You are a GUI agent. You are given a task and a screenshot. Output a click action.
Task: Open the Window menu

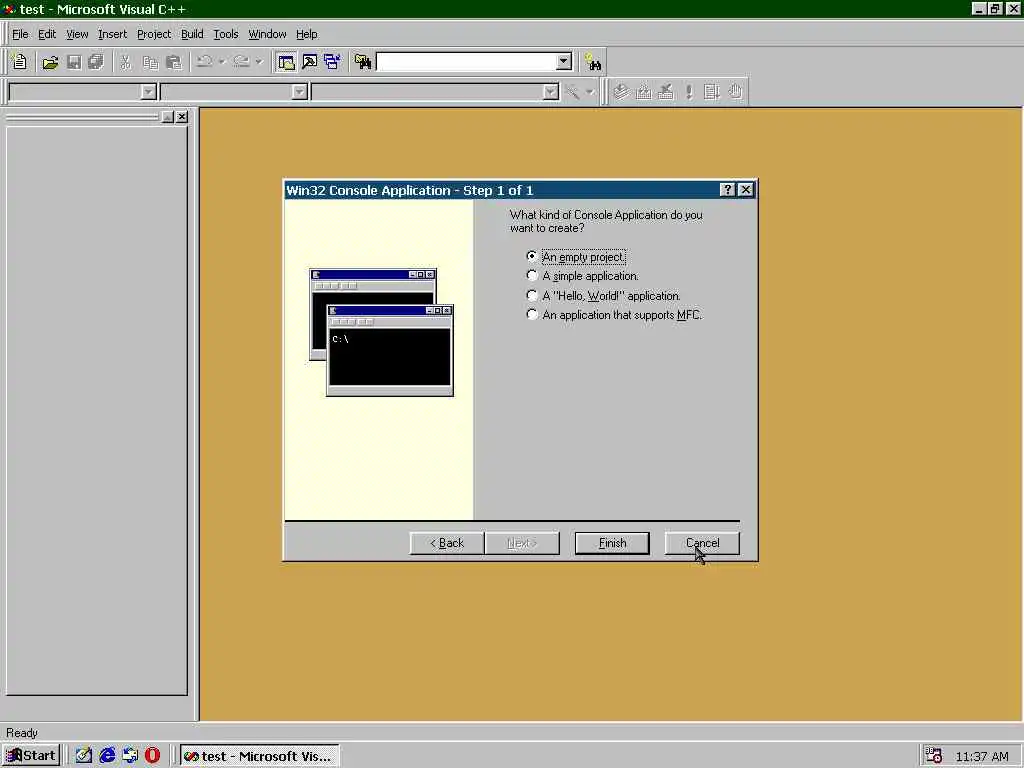(x=267, y=34)
